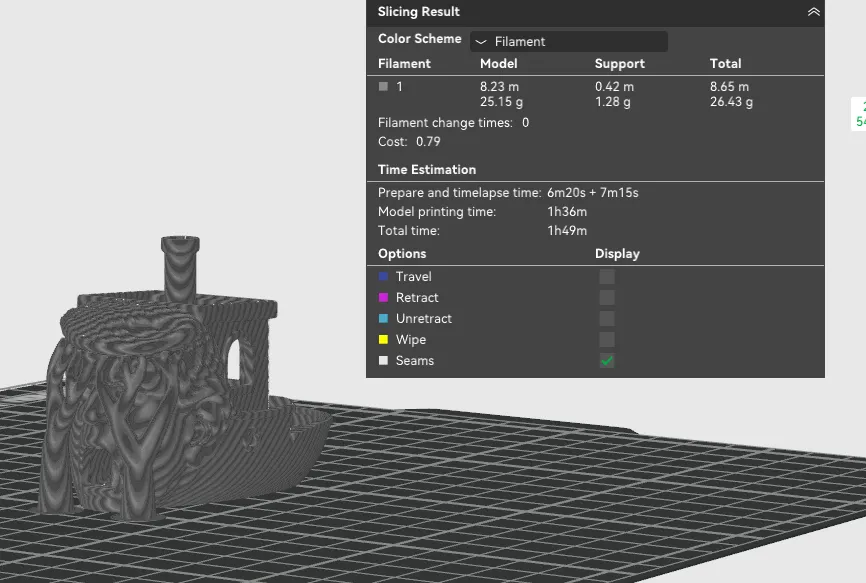The width and height of the screenshot is (866, 583).
Task: Click the cyan Unretract color swatch
Action: click(x=383, y=318)
